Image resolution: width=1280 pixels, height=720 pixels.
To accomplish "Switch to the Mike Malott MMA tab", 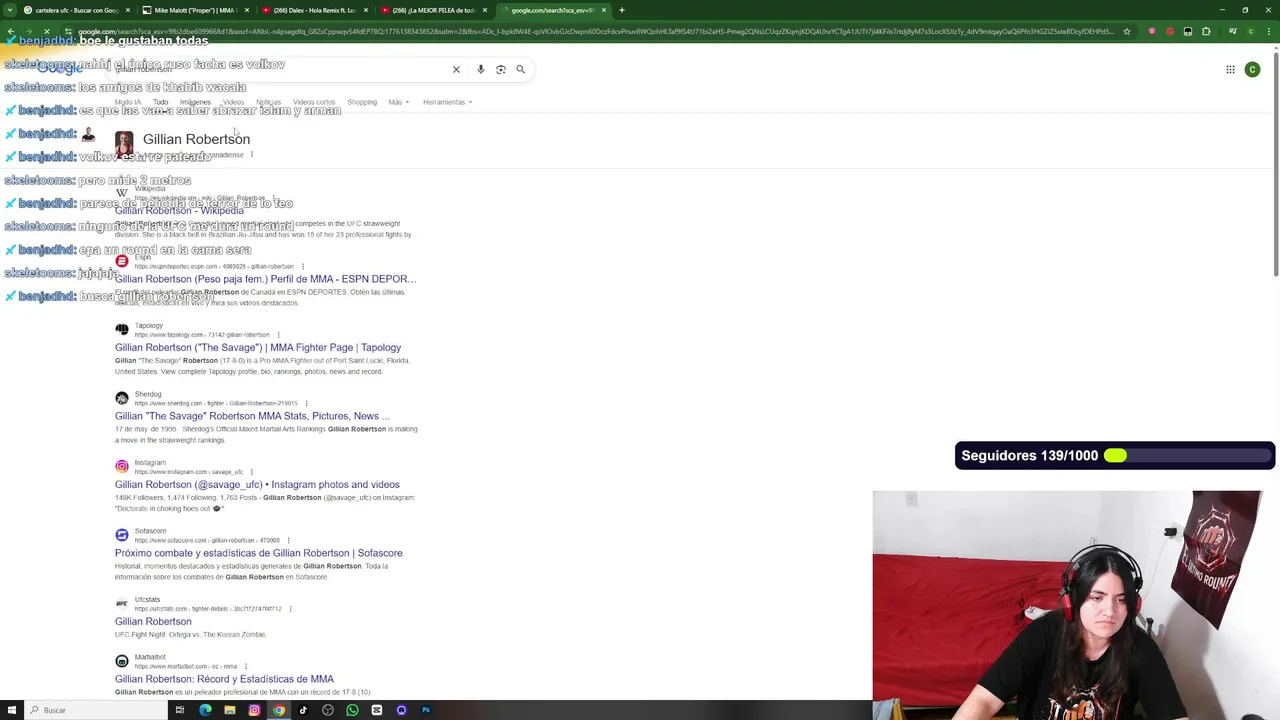I will 194,10.
